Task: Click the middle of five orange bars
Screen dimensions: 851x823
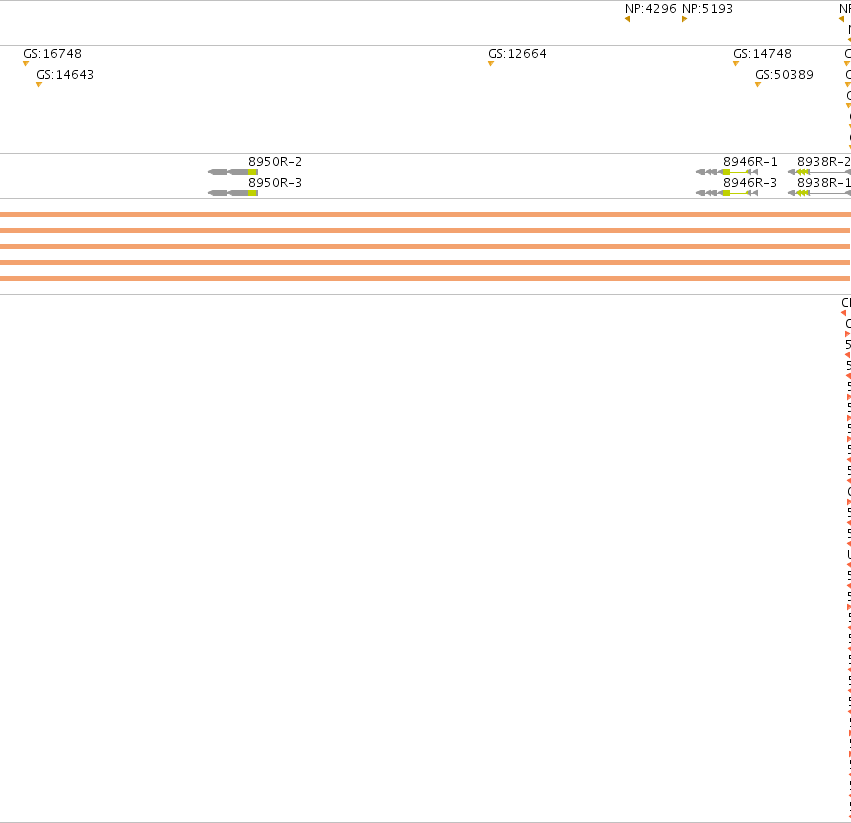Action: pos(425,246)
